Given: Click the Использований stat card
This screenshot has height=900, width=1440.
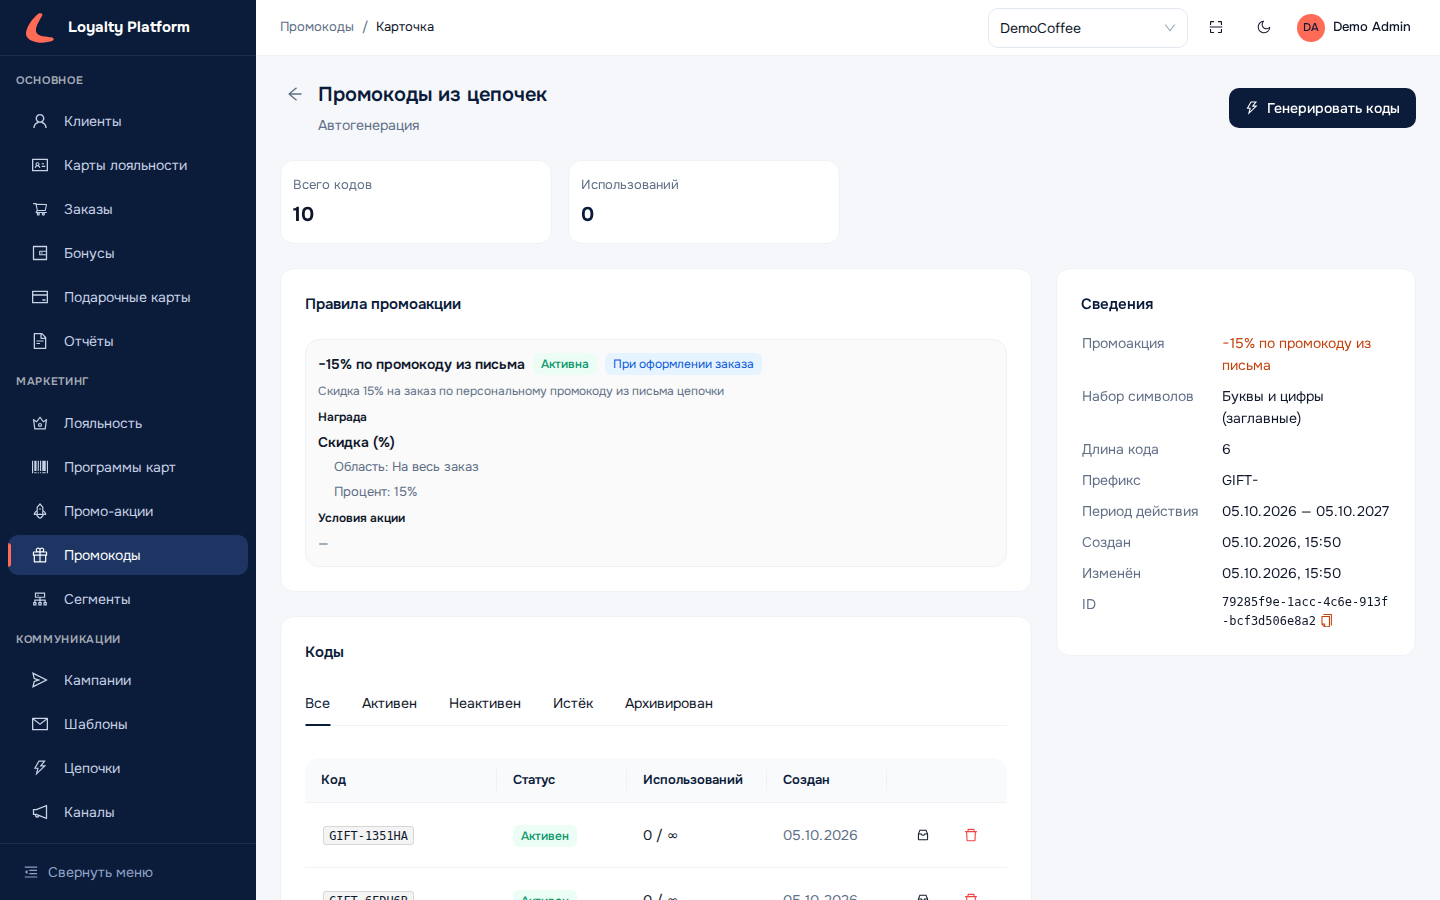Looking at the screenshot, I should click(704, 202).
